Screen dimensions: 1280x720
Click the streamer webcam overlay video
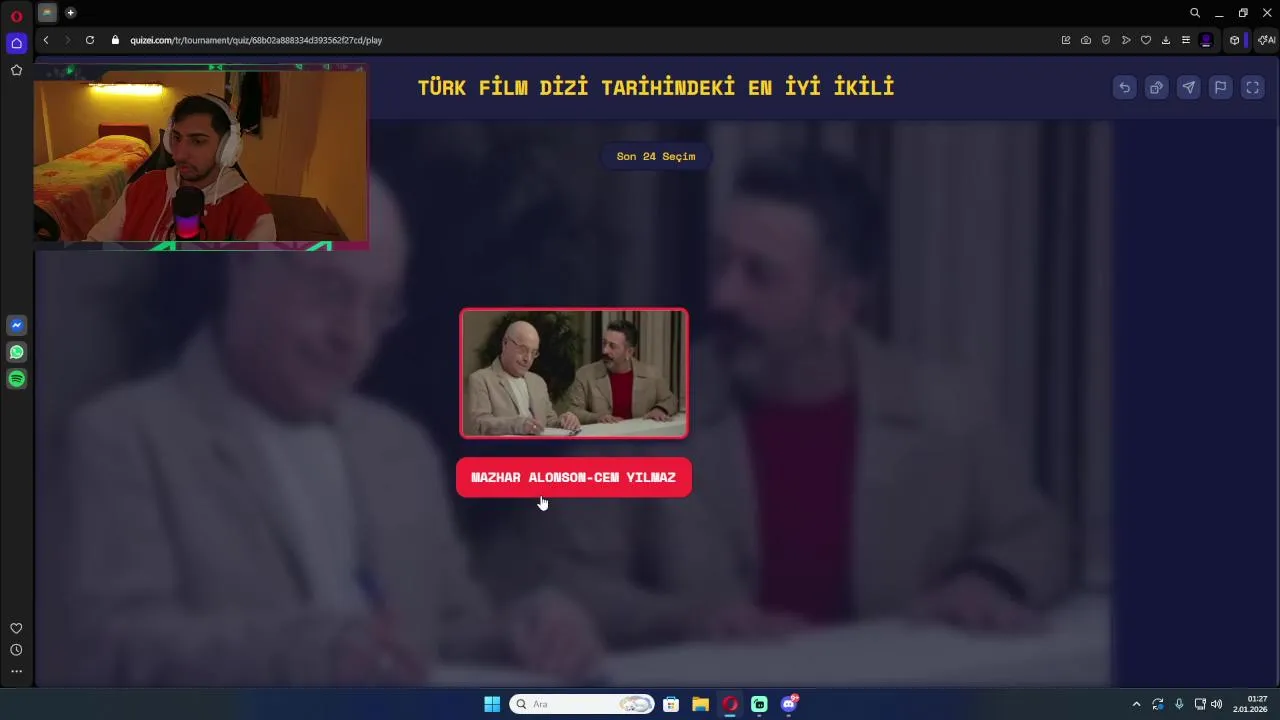coord(201,157)
